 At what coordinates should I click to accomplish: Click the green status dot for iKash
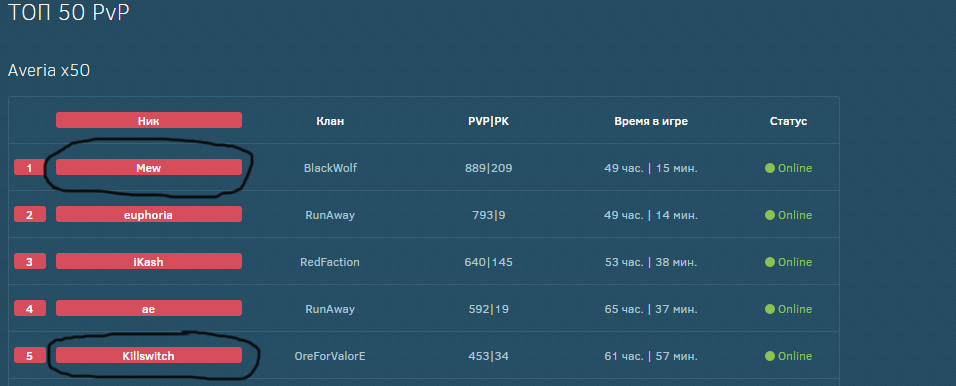tap(770, 262)
